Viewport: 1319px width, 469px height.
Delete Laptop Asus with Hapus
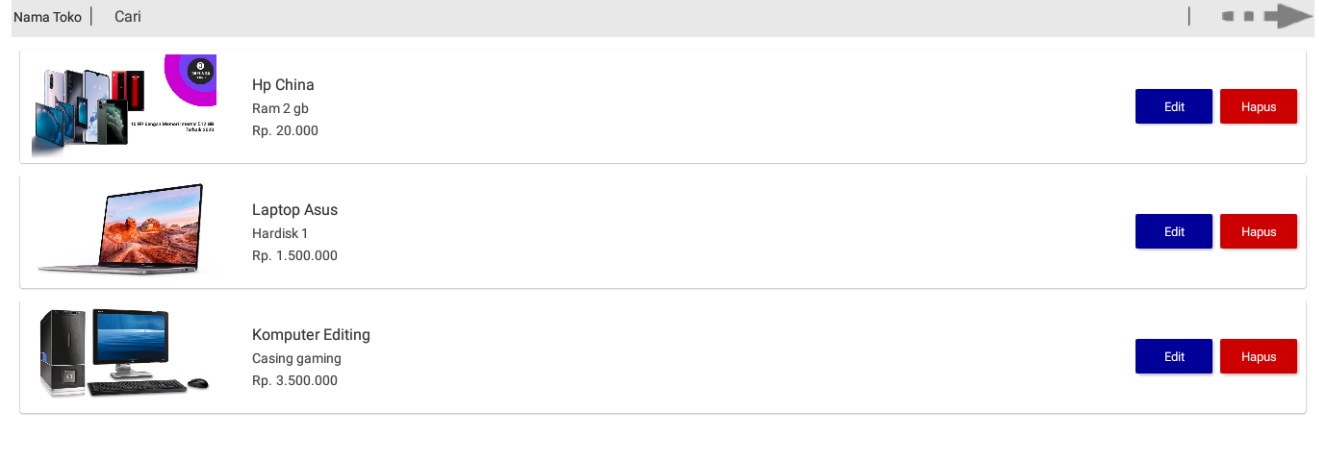[x=1258, y=232]
